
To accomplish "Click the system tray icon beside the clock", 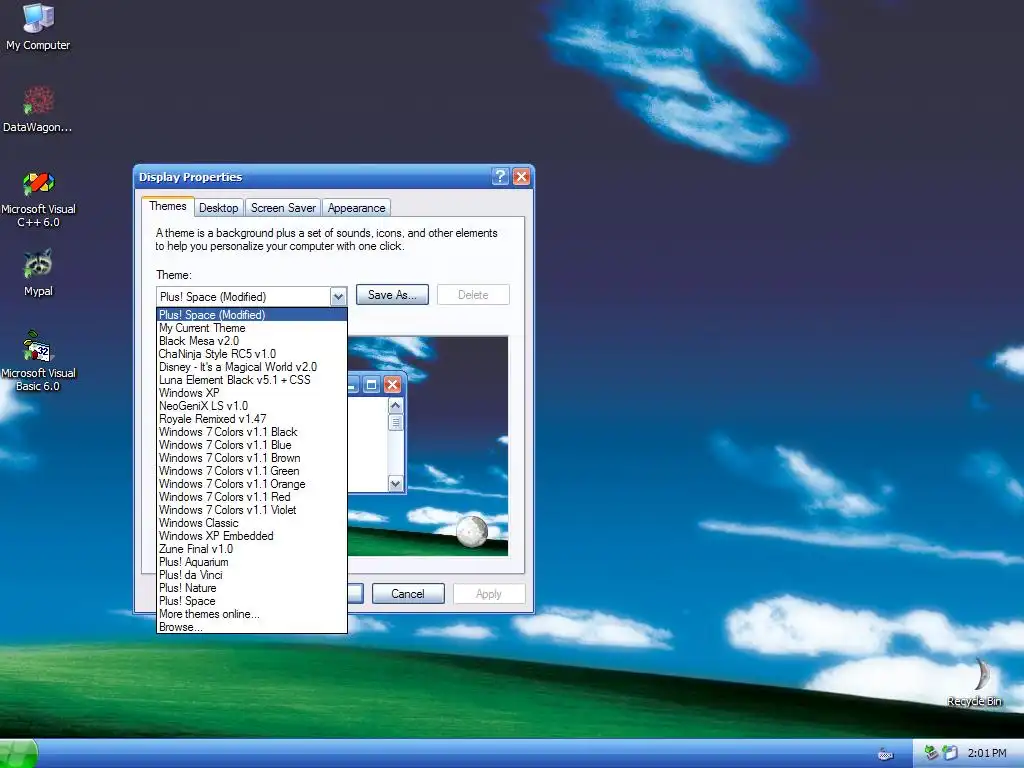I will coord(949,753).
